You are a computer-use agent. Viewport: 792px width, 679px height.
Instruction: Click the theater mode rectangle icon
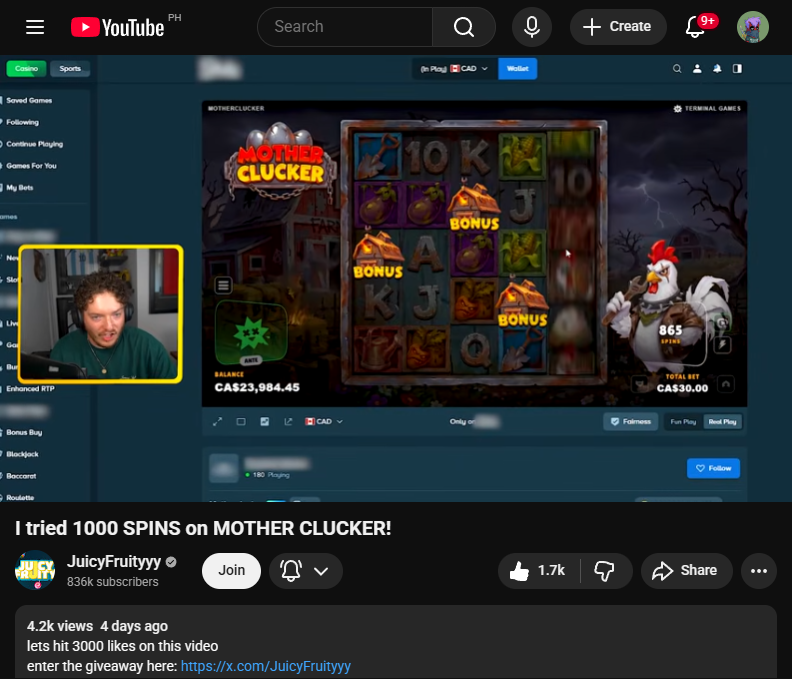241,421
